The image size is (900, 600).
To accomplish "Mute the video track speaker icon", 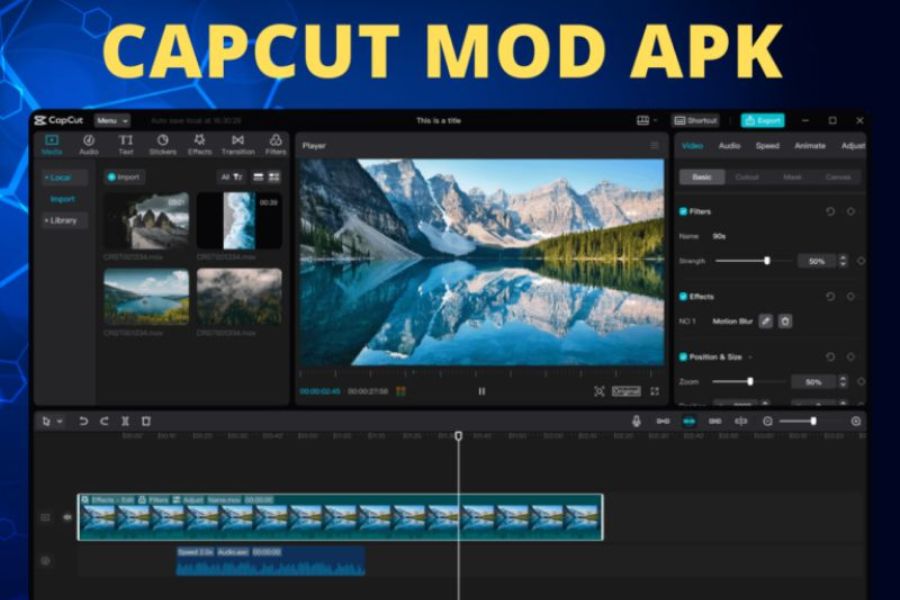I will (67, 517).
